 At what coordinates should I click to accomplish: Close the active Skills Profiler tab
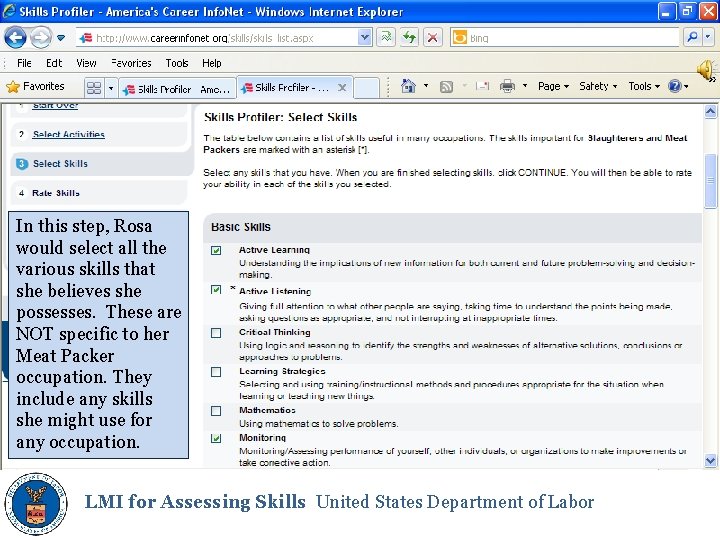coord(342,87)
